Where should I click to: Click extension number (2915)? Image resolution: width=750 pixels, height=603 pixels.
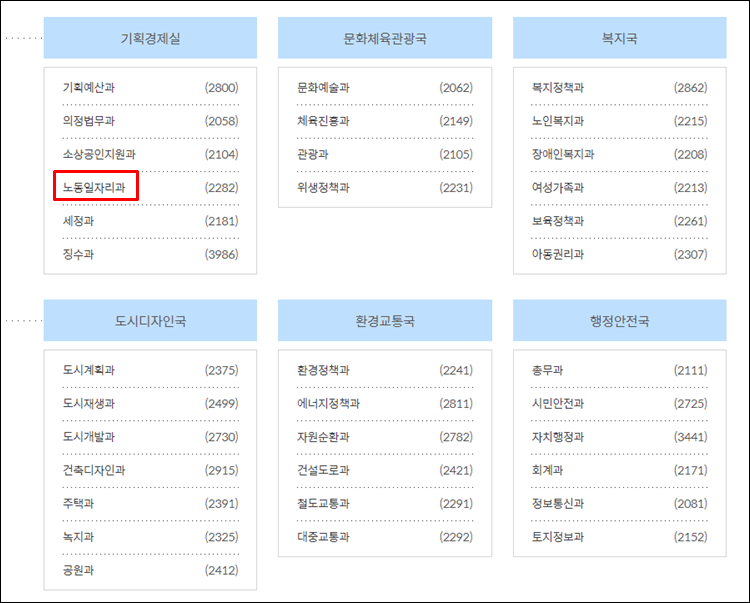221,470
